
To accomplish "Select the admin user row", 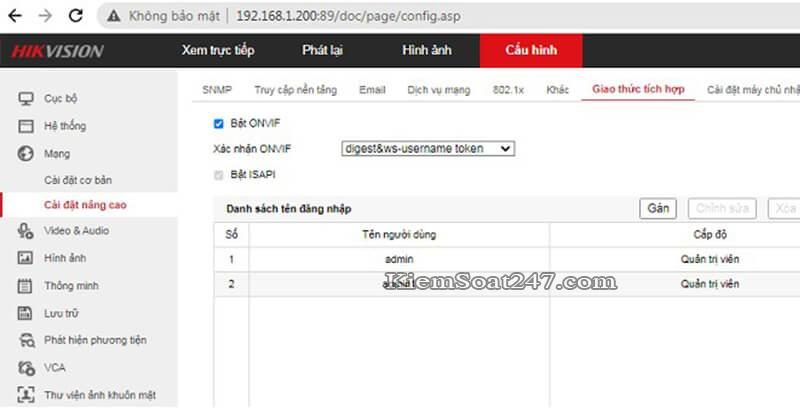I will point(507,259).
